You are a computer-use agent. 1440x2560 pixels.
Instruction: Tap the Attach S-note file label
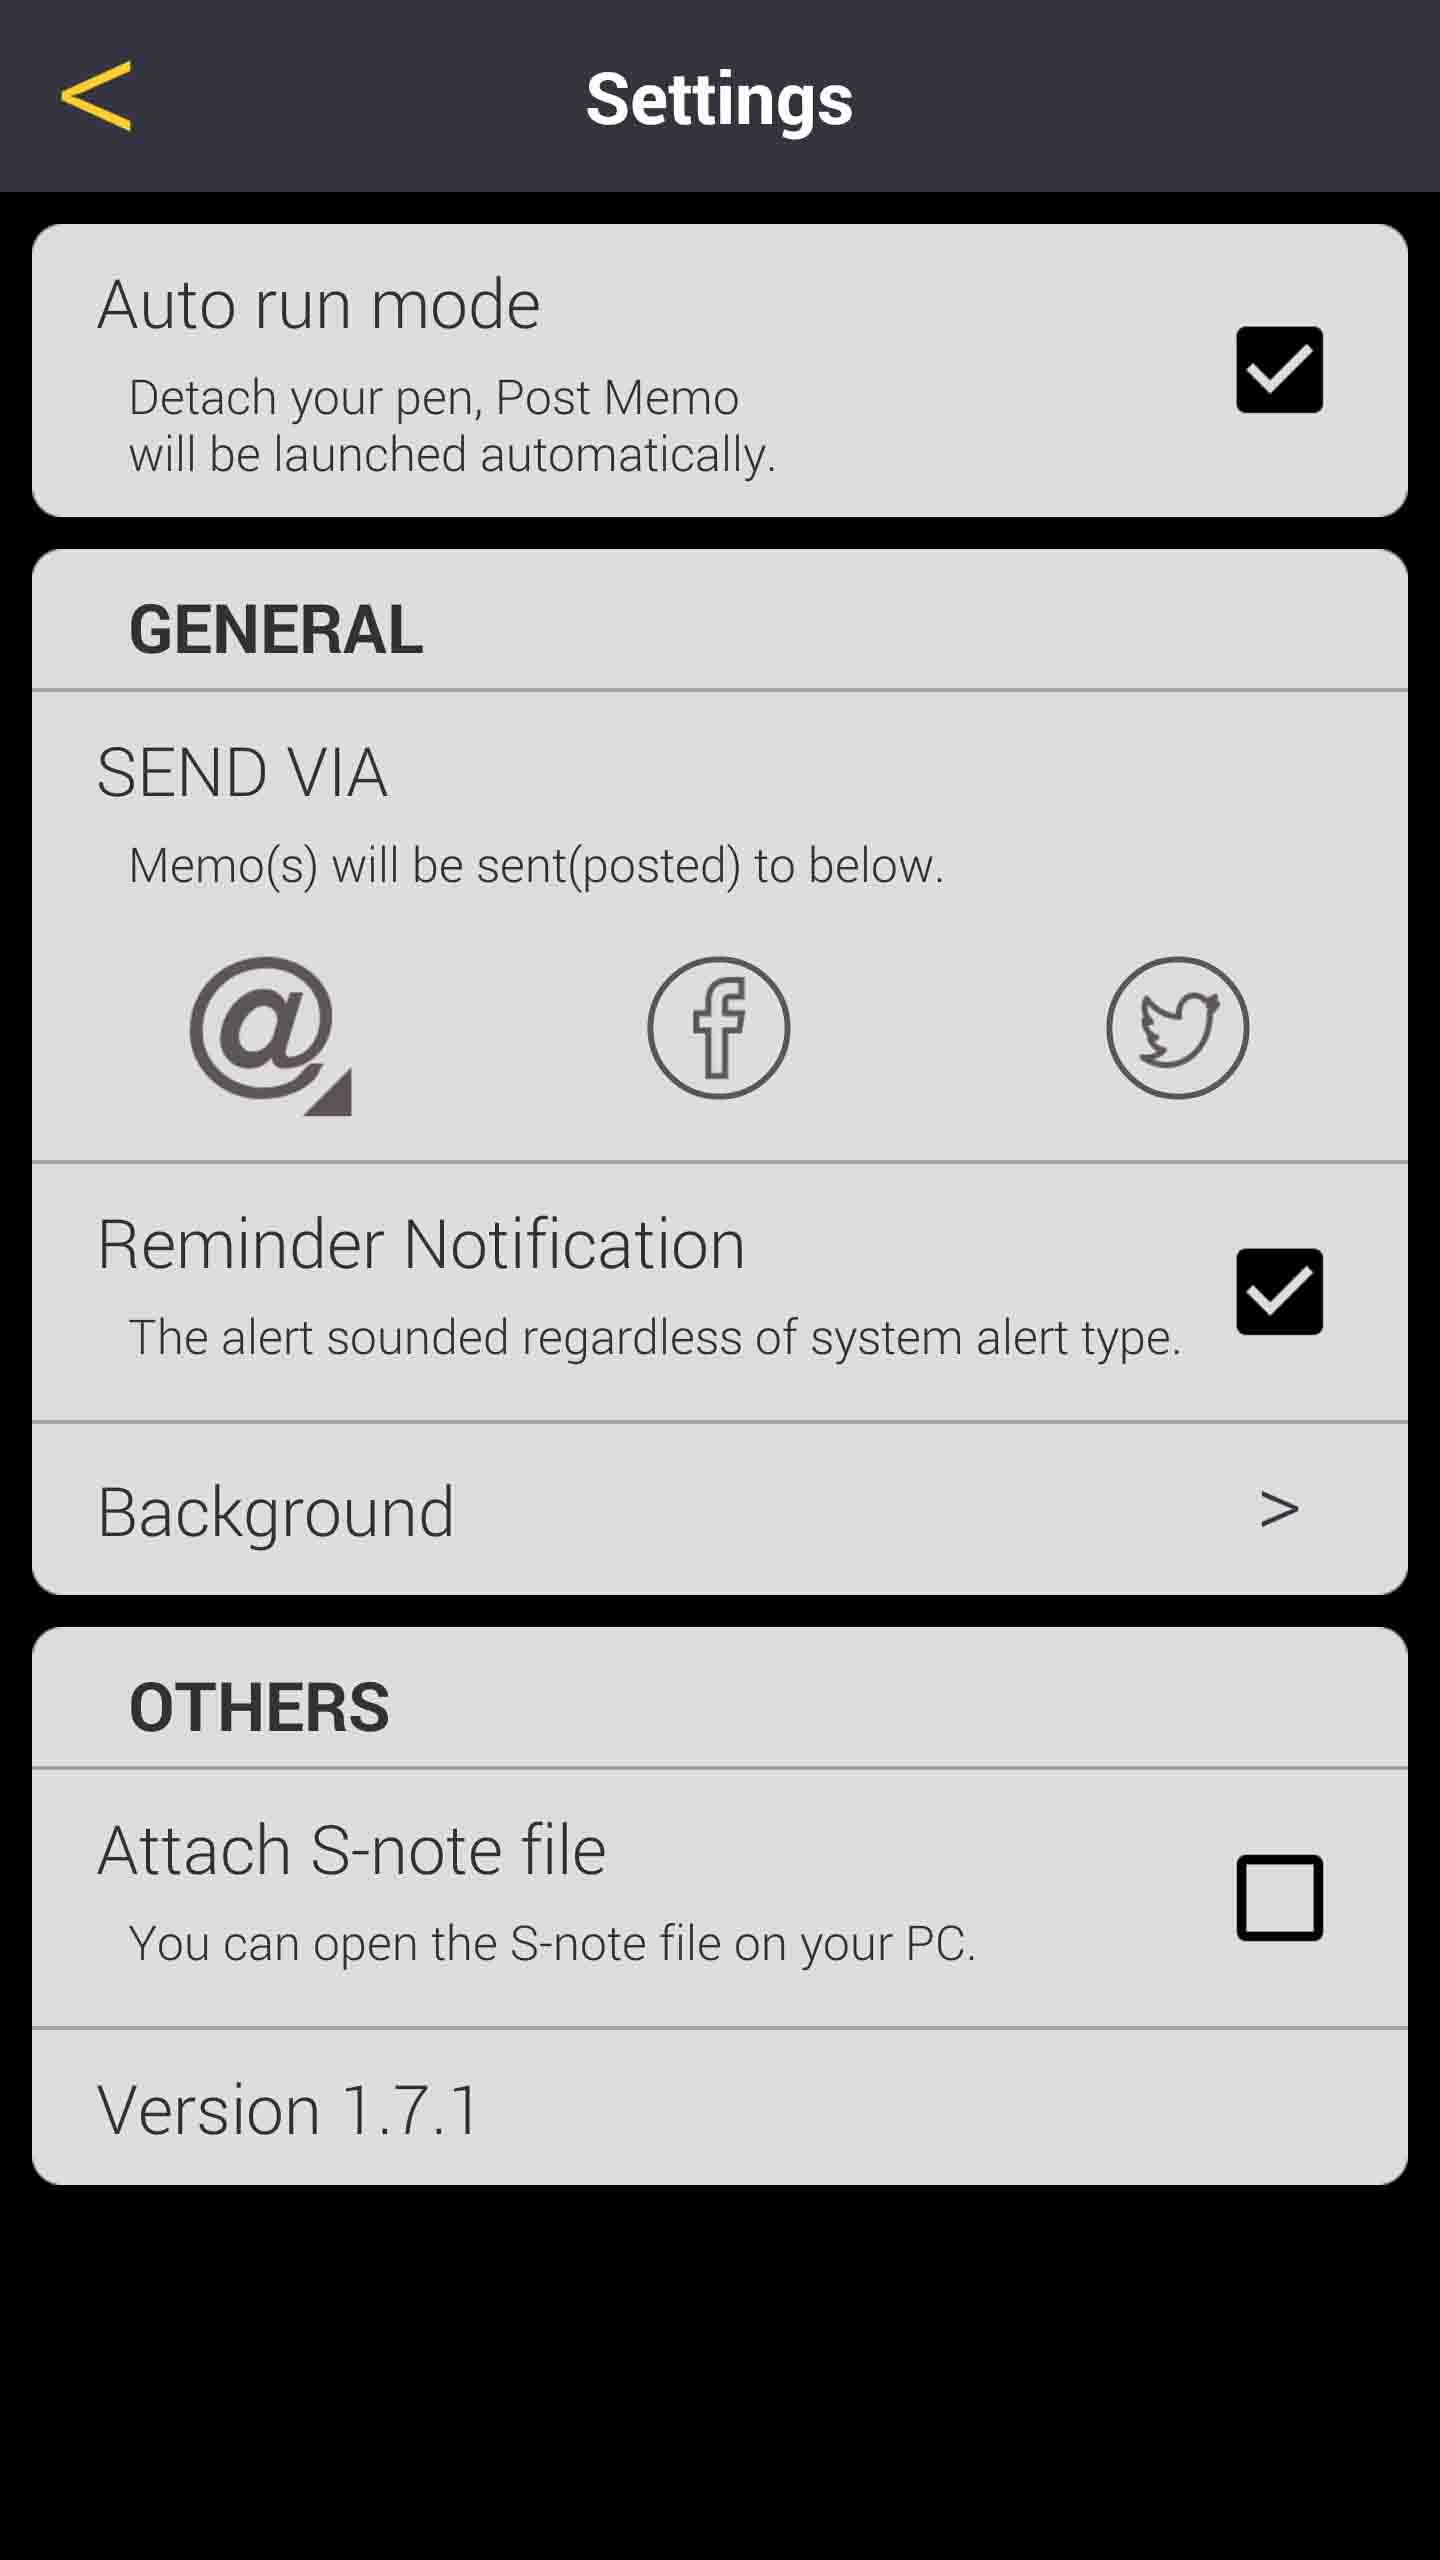(351, 1850)
